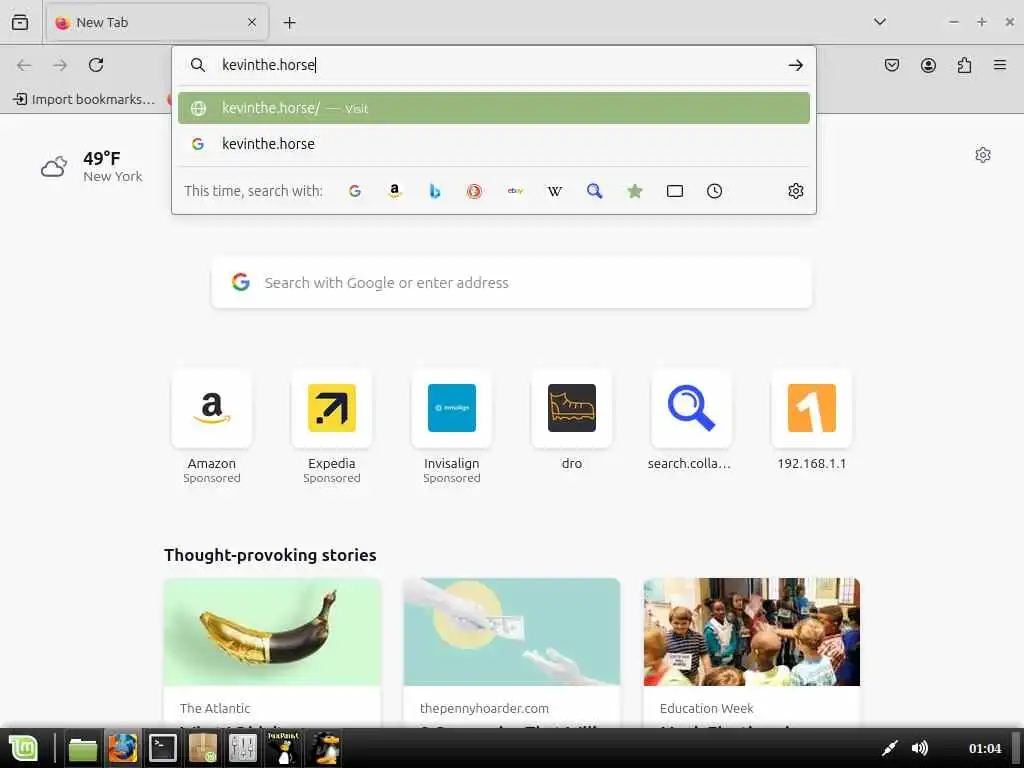Open a new tab with plus button

(x=289, y=23)
